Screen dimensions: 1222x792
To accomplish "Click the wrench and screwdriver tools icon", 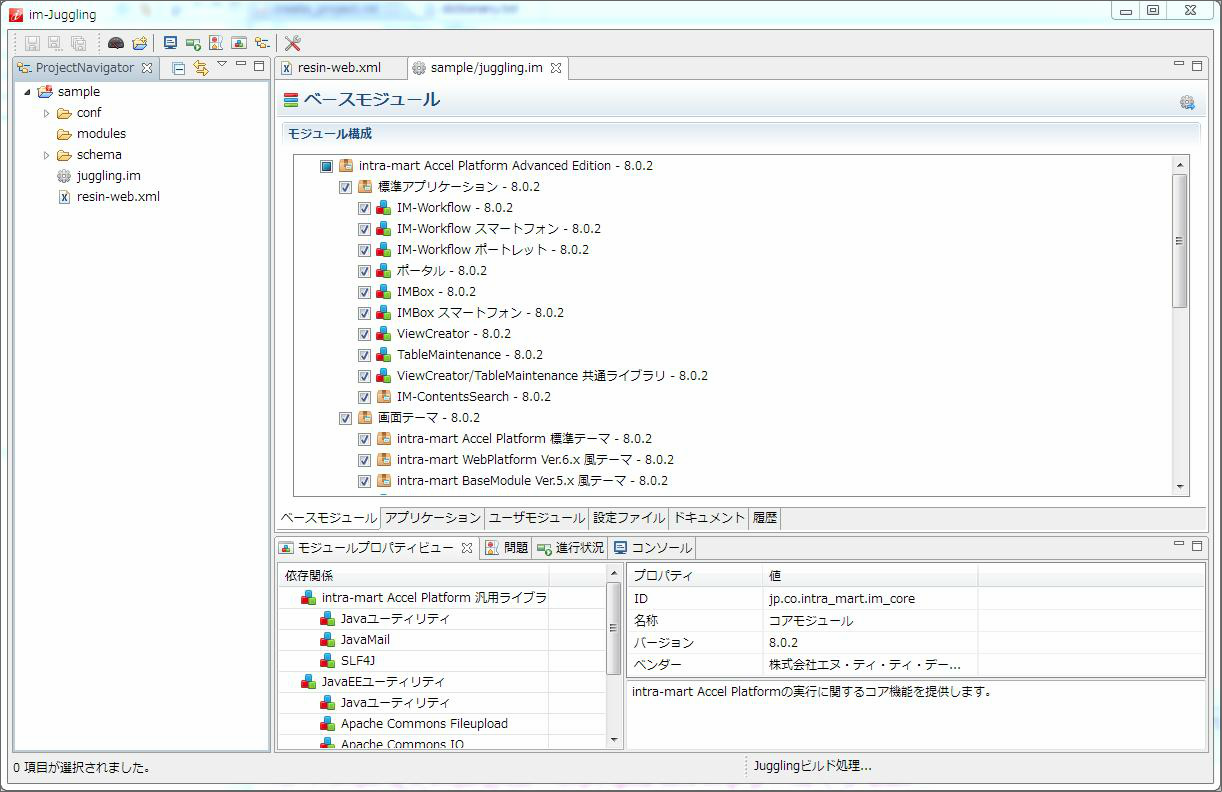I will click(x=292, y=43).
